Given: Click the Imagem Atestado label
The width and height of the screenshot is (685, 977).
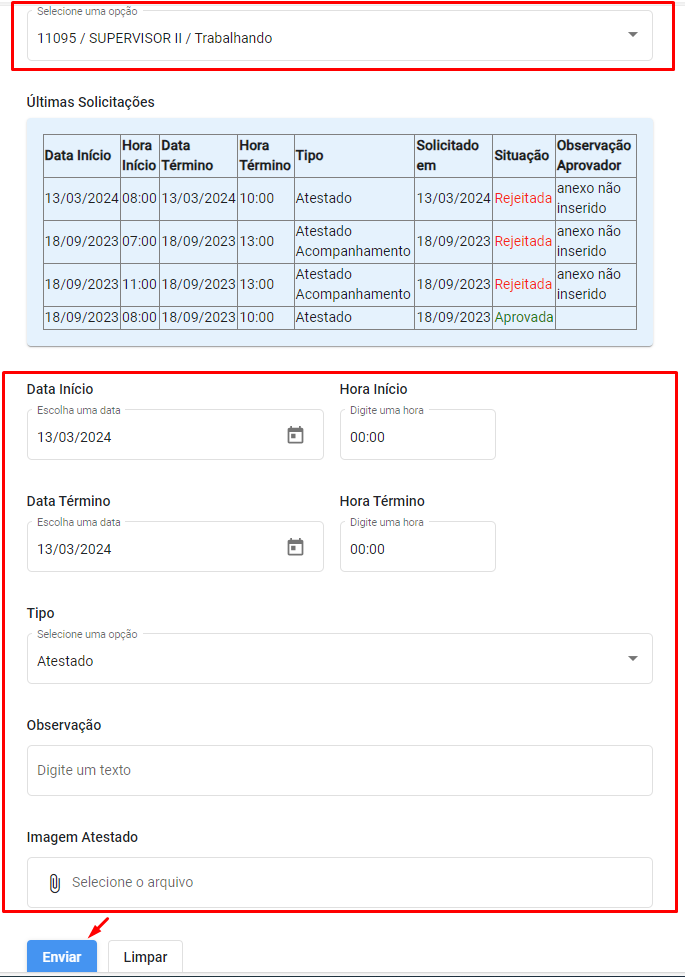Looking at the screenshot, I should pyautogui.click(x=82, y=837).
